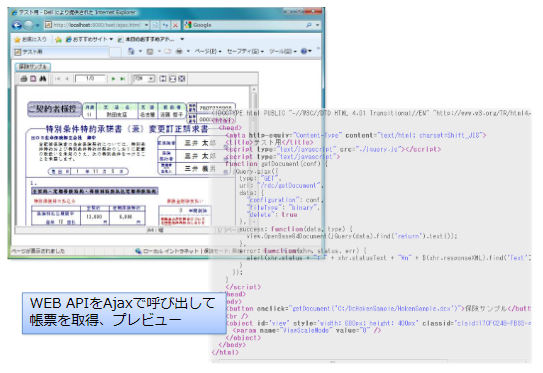Open the ページ(P) menu

click(207, 52)
